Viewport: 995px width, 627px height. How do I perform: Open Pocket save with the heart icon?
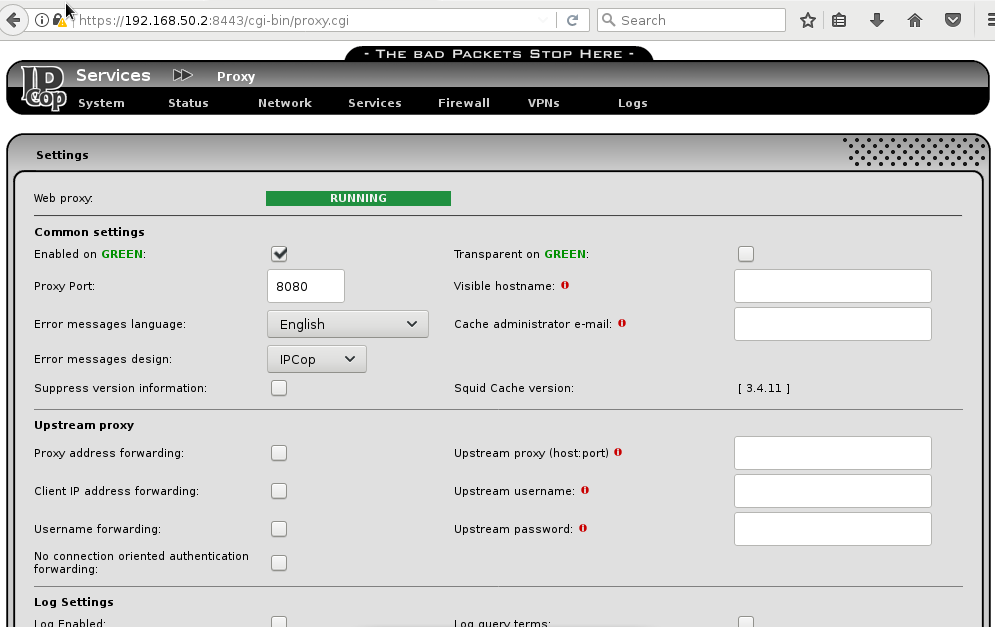[952, 19]
